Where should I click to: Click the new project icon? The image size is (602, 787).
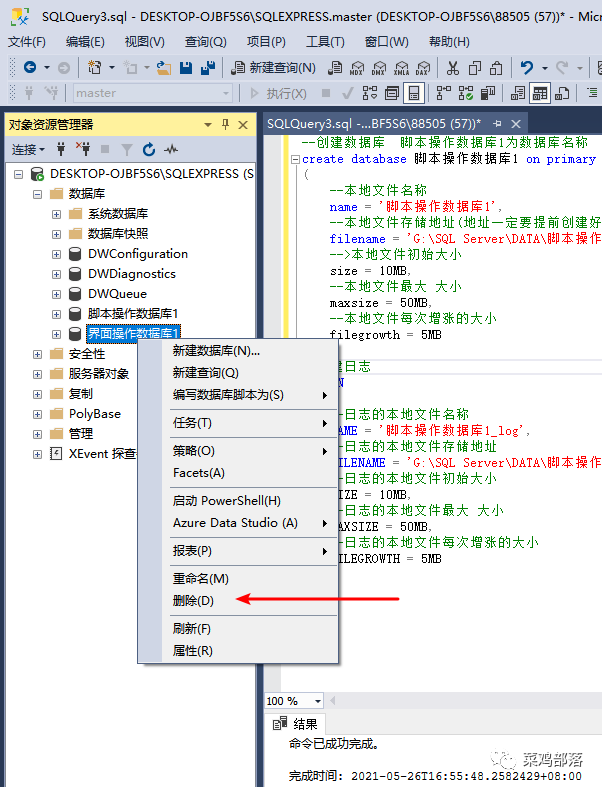click(x=94, y=67)
